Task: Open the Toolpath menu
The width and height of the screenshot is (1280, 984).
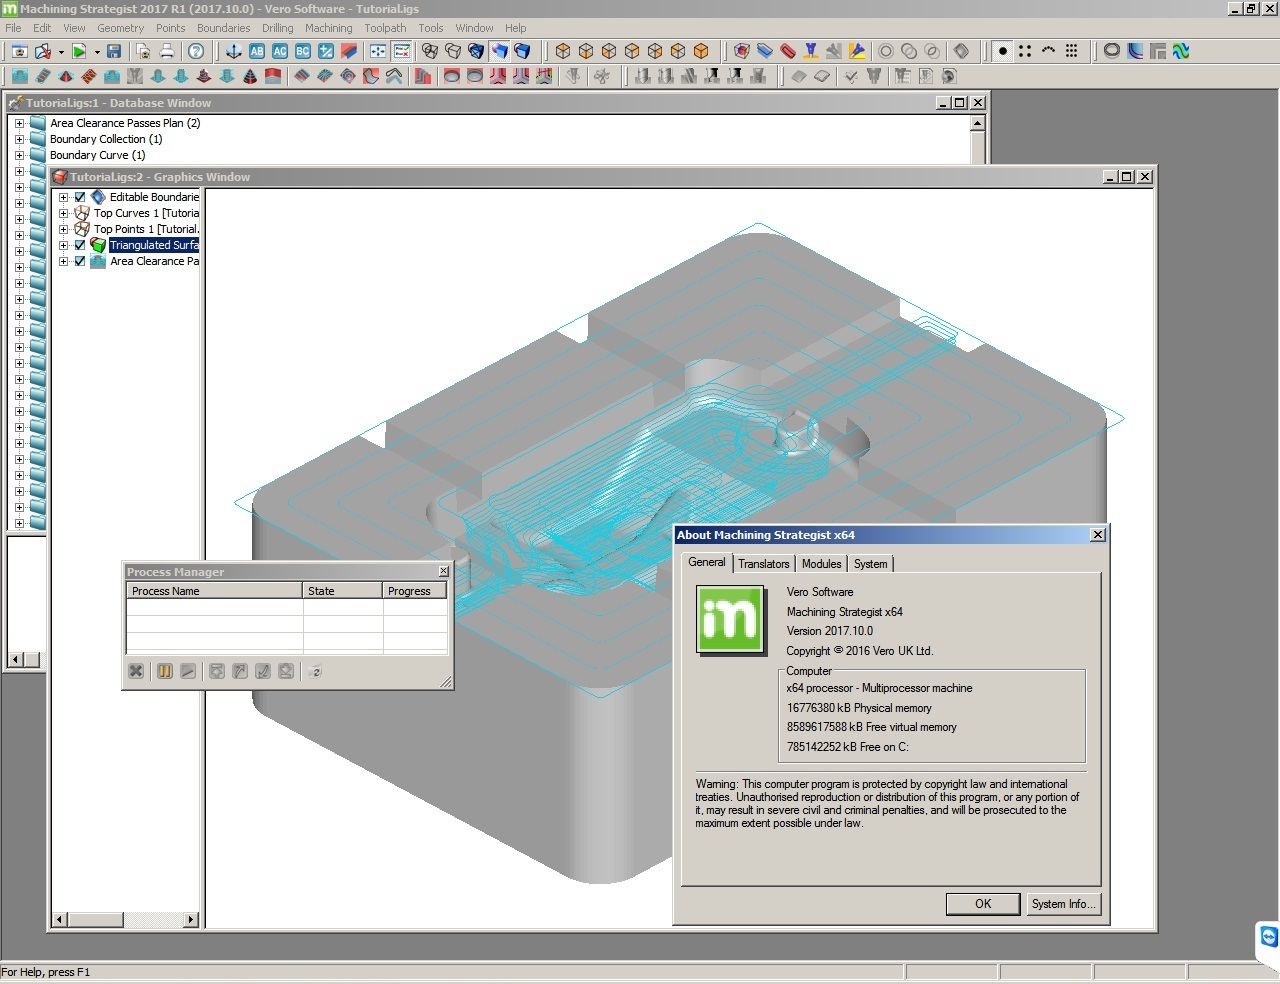Action: point(385,28)
